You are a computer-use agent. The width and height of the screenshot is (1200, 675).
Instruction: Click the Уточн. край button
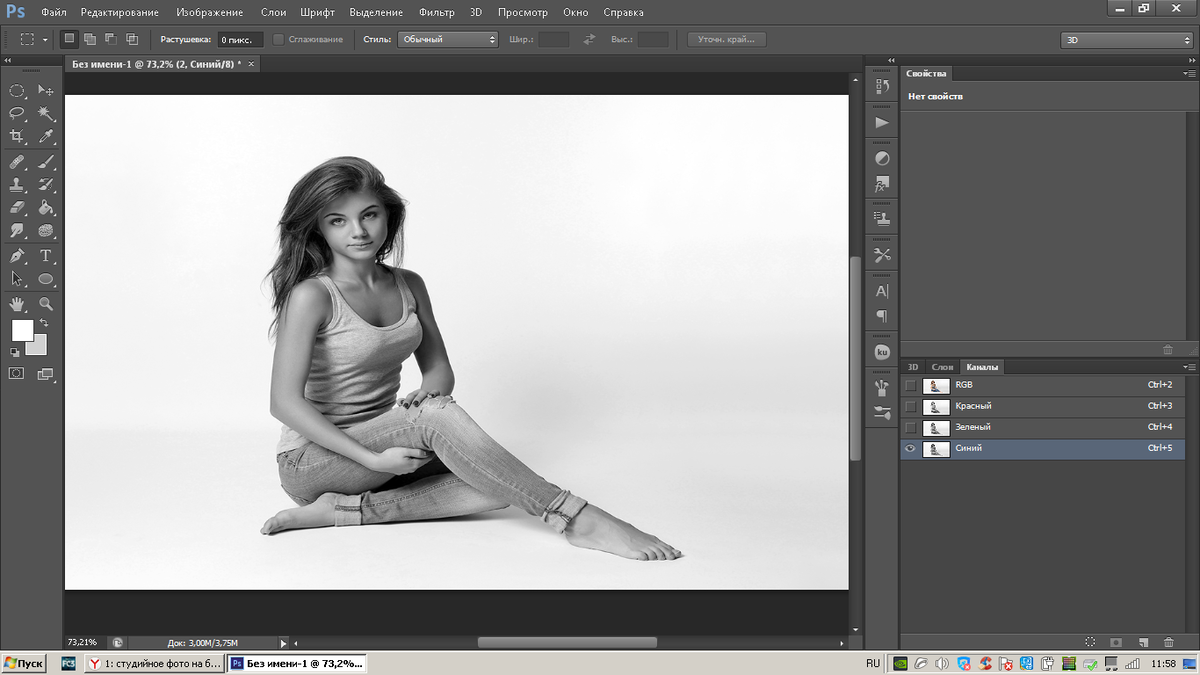(x=726, y=39)
